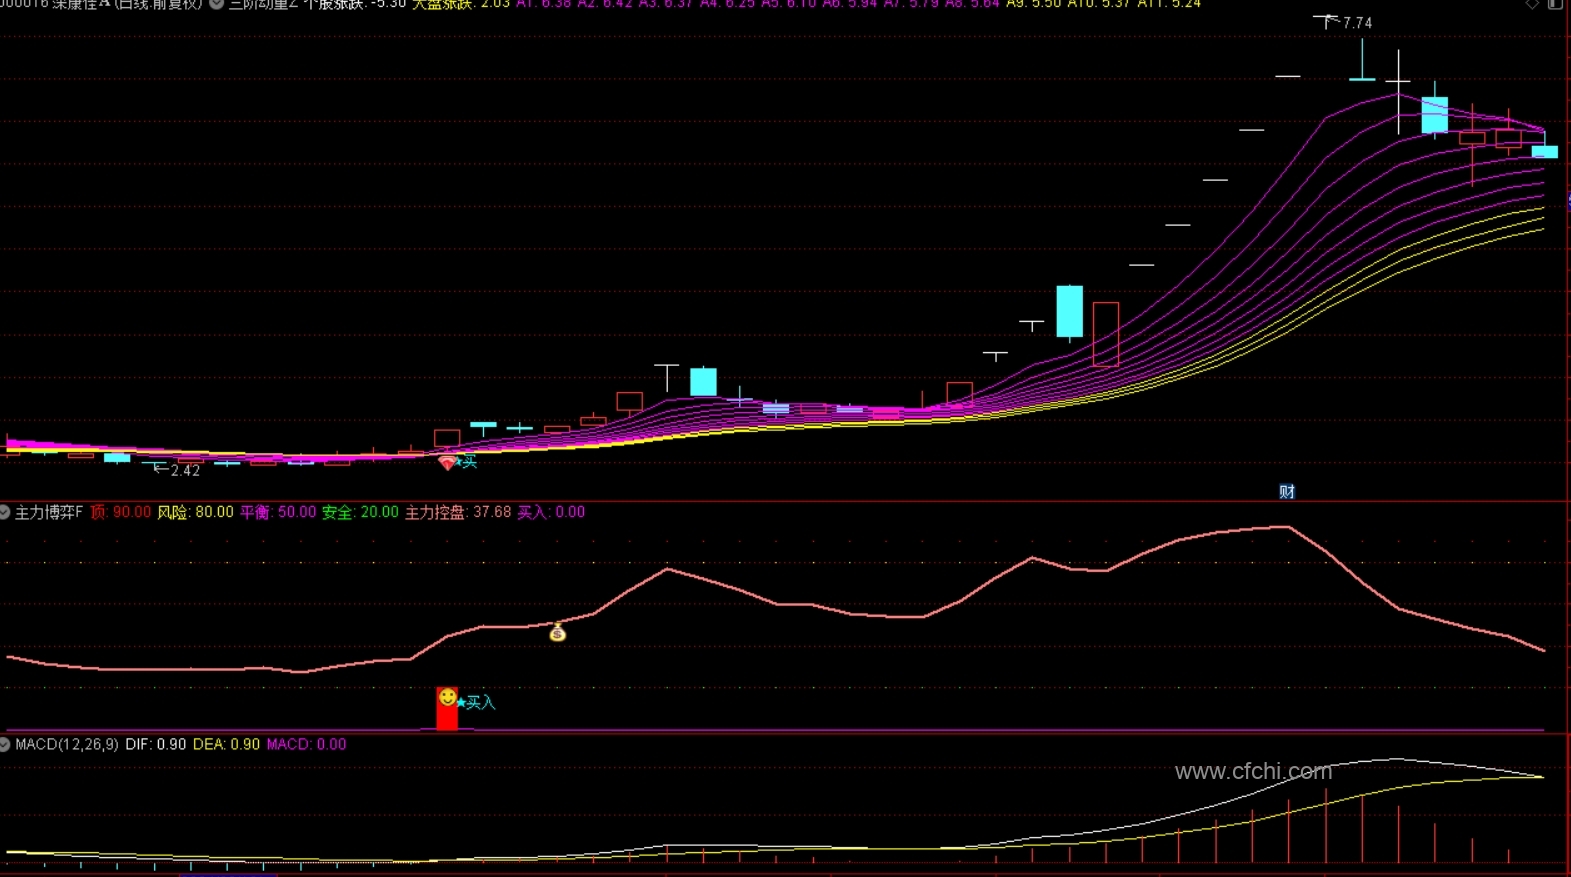Click the DEA: 0.90 value

pyautogui.click(x=226, y=744)
